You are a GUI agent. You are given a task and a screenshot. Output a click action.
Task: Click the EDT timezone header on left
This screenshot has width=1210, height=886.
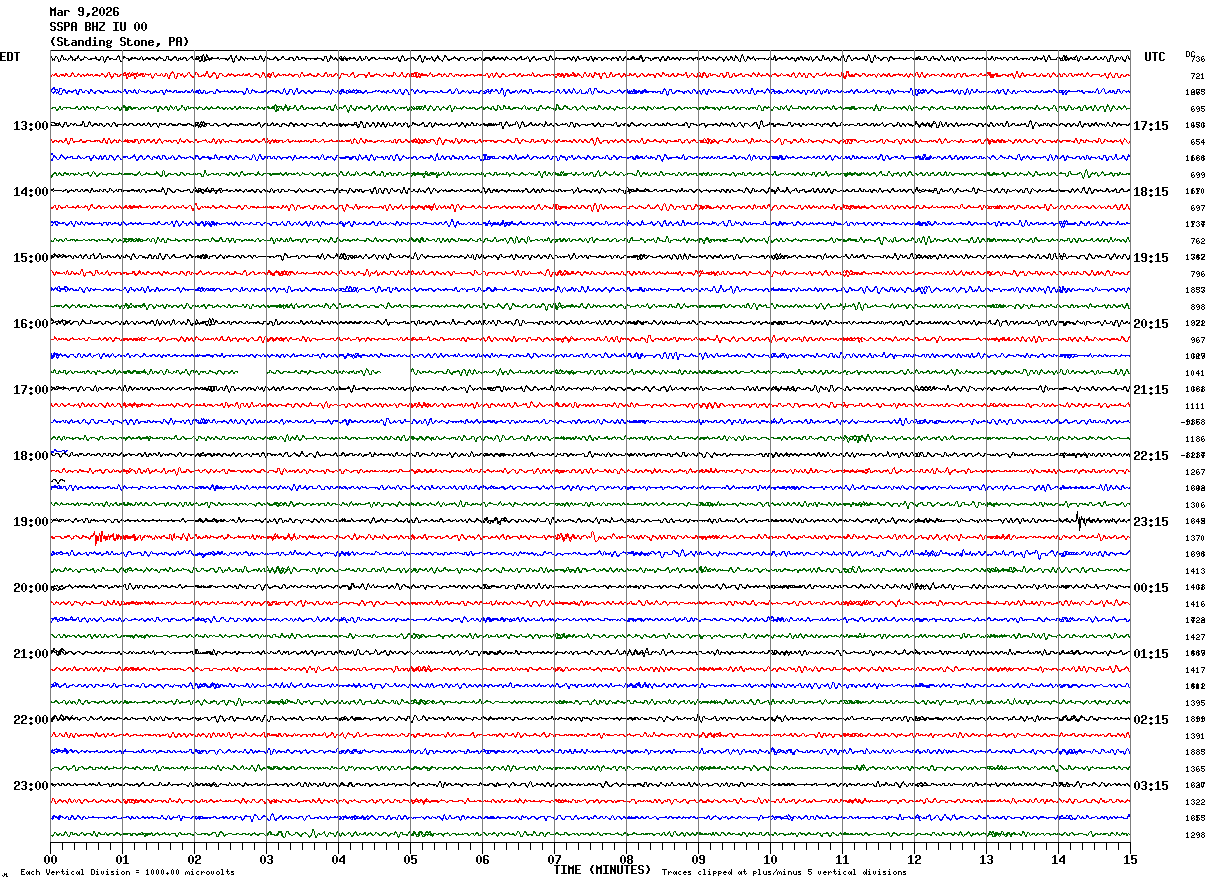tap(10, 57)
